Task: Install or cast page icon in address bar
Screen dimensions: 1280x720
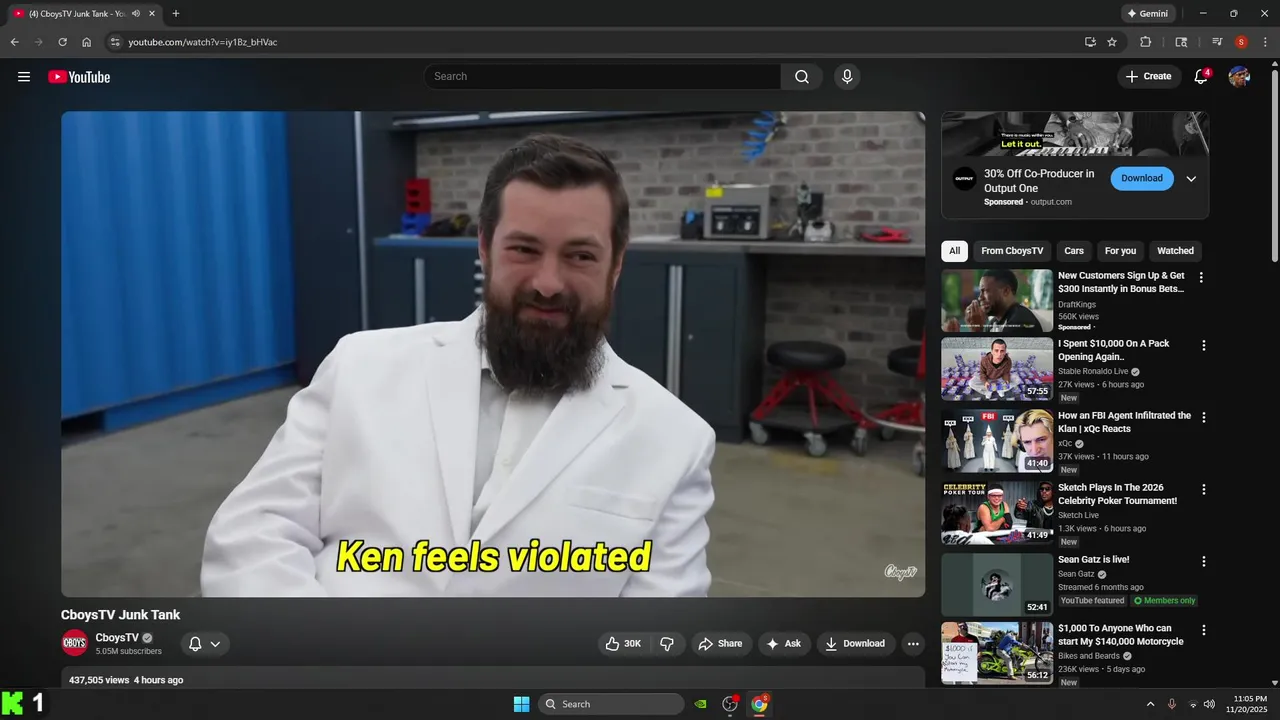Action: (1090, 42)
